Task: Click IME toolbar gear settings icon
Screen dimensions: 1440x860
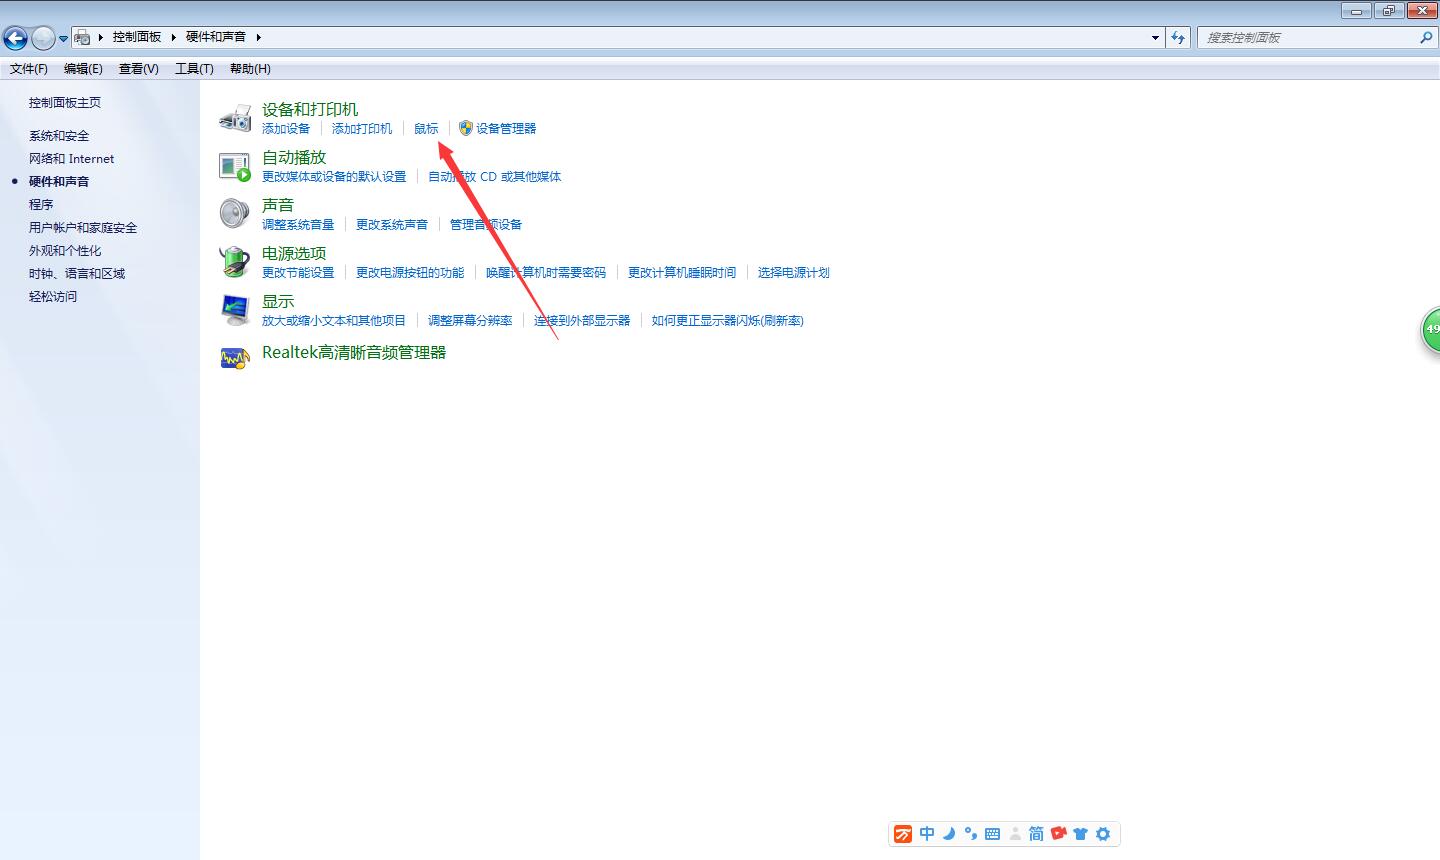Action: [1103, 834]
